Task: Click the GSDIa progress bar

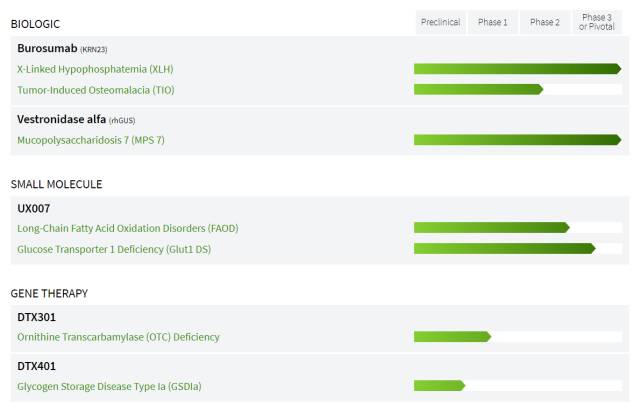Action: tap(439, 385)
